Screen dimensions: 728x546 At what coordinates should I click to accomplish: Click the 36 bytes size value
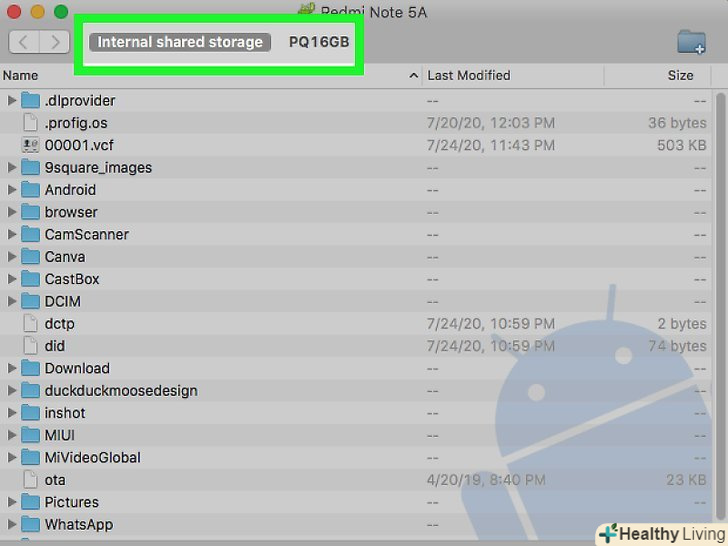(677, 123)
